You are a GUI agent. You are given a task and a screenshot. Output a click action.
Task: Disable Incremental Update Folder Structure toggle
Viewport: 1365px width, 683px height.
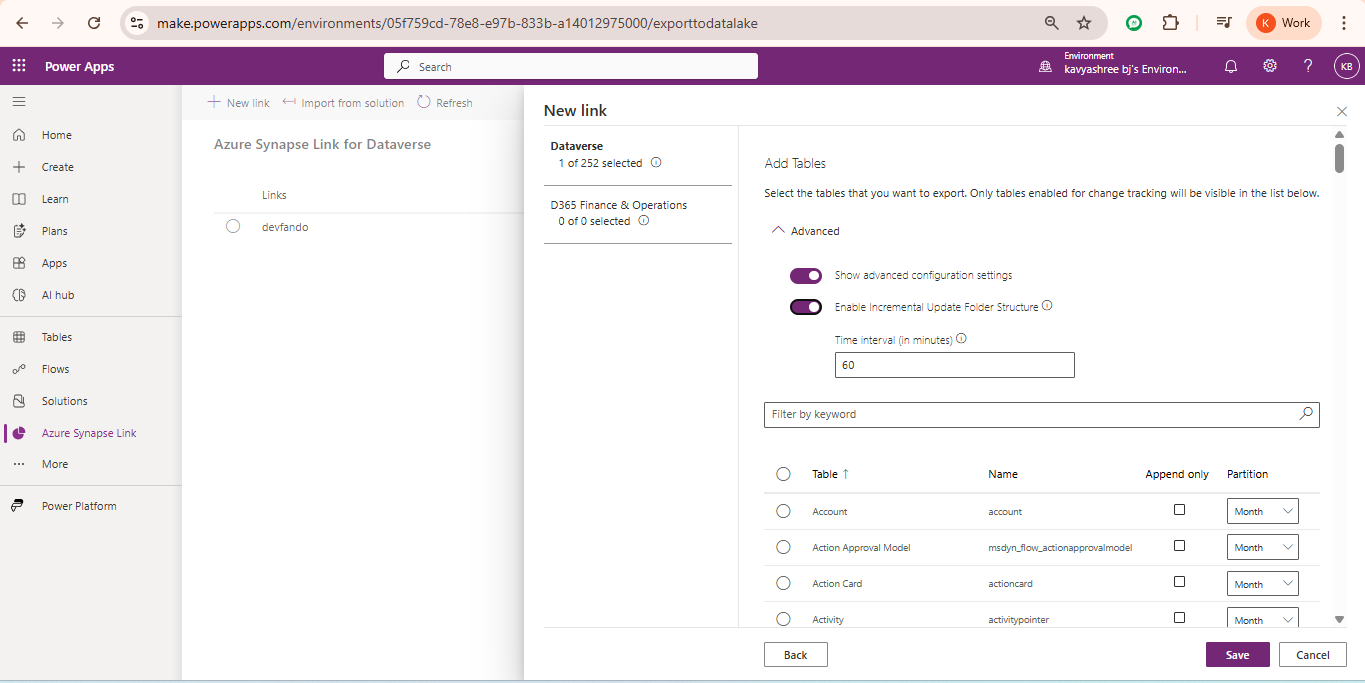[x=806, y=307]
